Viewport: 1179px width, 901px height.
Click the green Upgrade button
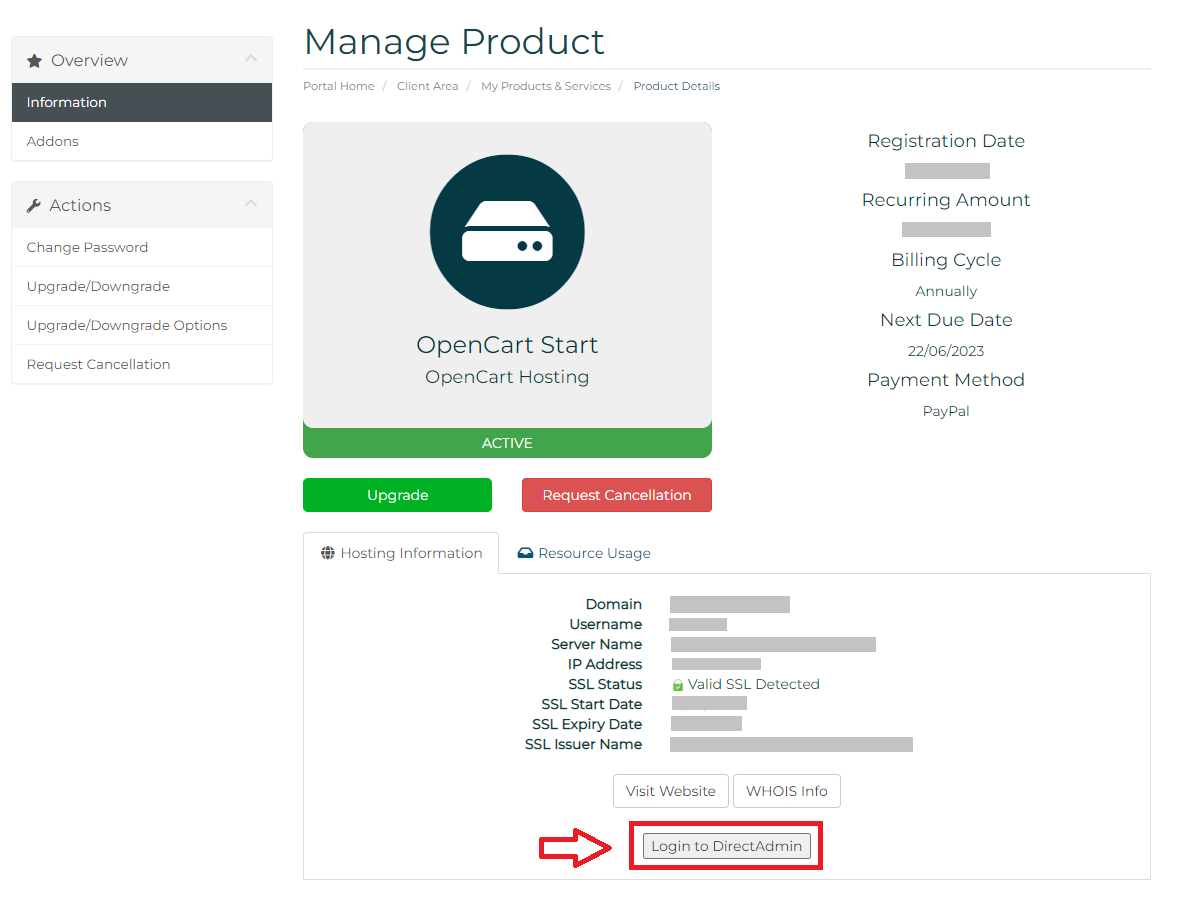(x=397, y=495)
